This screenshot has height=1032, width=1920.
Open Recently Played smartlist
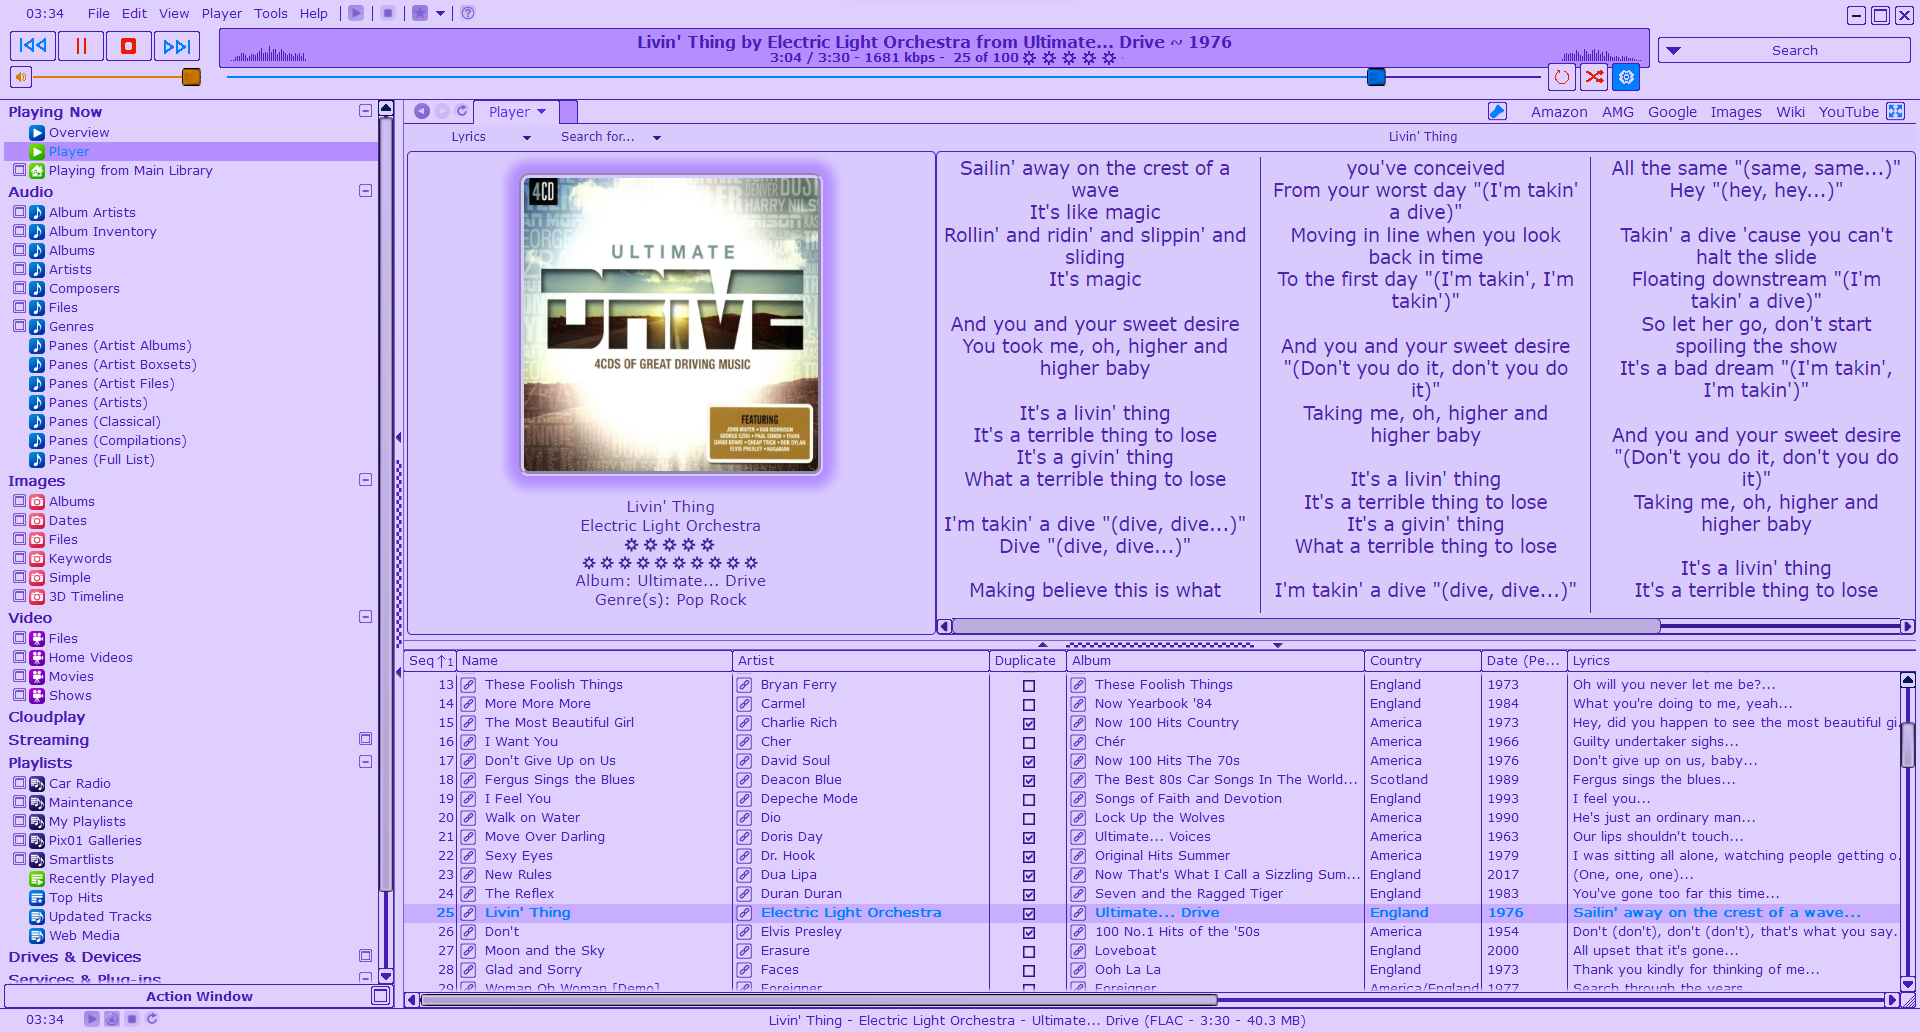[101, 878]
